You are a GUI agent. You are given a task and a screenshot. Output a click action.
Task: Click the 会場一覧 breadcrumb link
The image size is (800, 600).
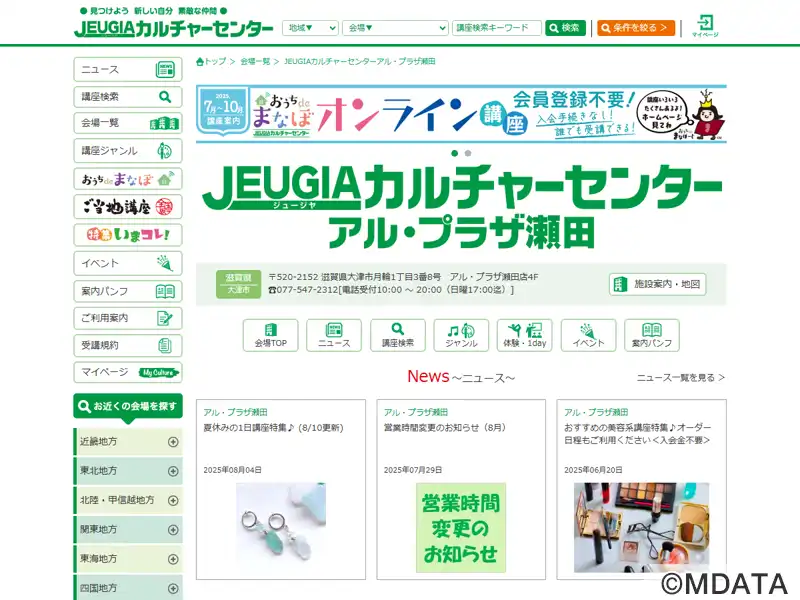point(255,62)
